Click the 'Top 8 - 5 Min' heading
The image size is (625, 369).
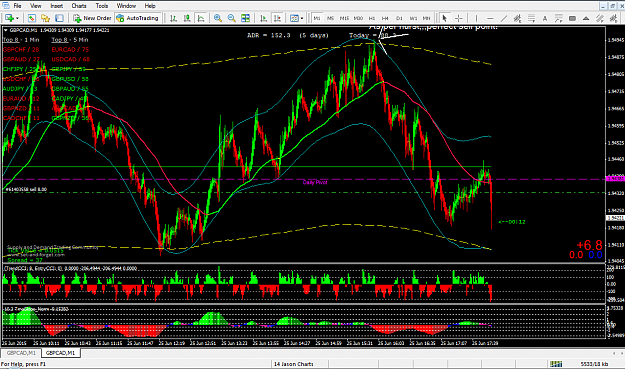pos(70,40)
